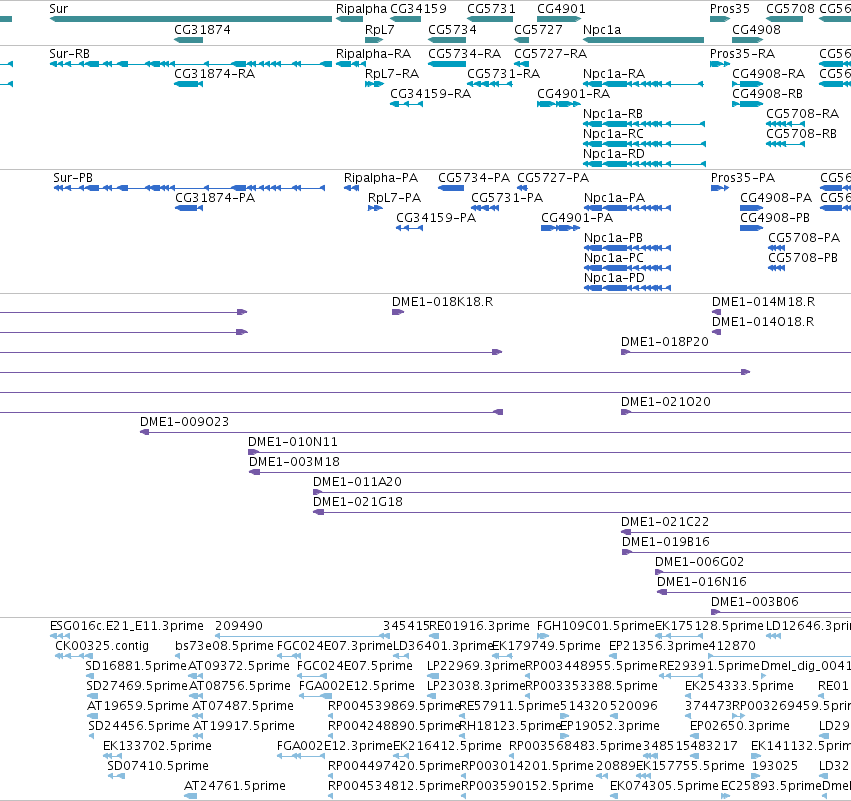
Task: Select transcript RpL7-RA
Action: 374,84
